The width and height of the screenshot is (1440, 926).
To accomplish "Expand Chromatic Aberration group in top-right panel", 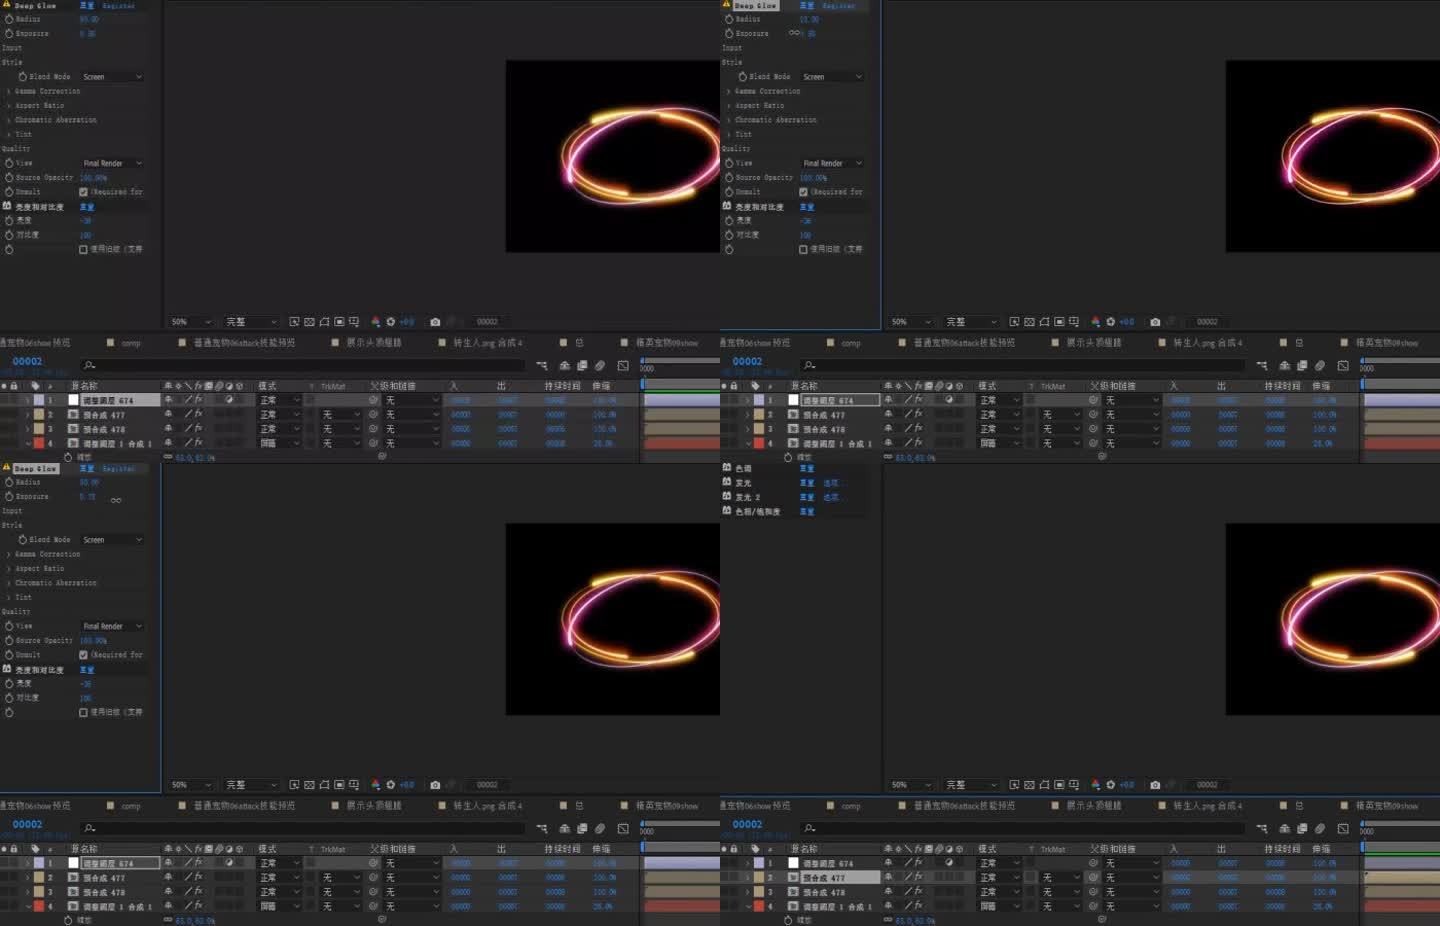I will pos(729,120).
